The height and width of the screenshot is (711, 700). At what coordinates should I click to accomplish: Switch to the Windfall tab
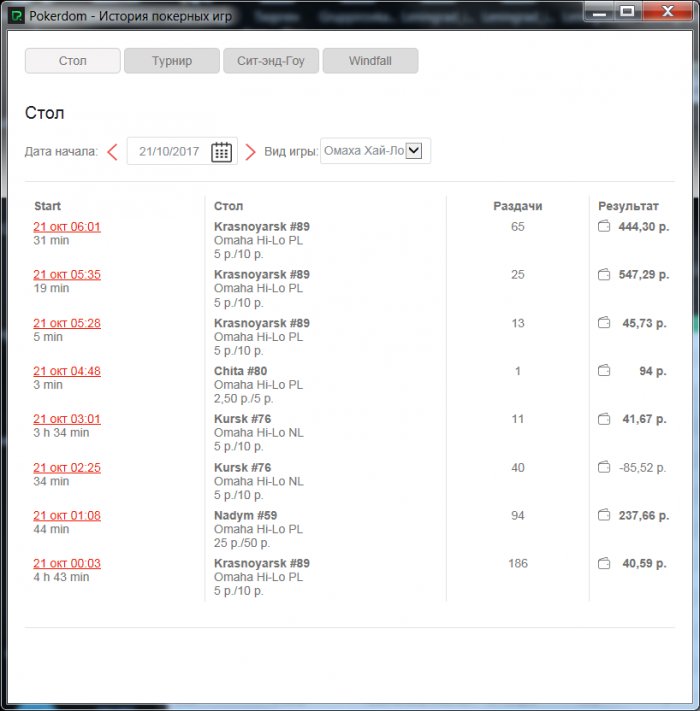tap(370, 61)
